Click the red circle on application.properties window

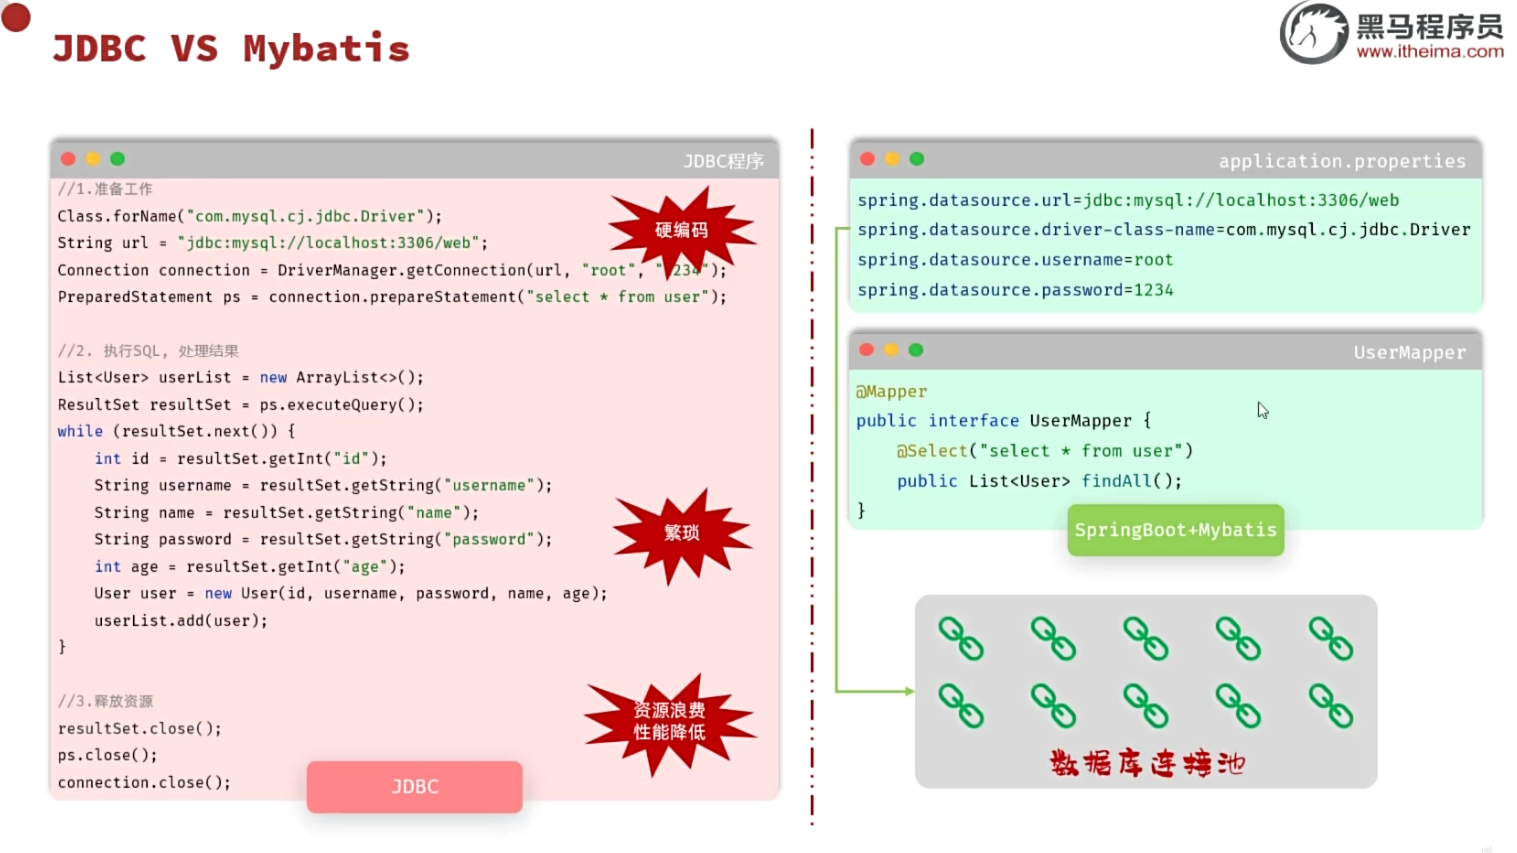click(866, 158)
